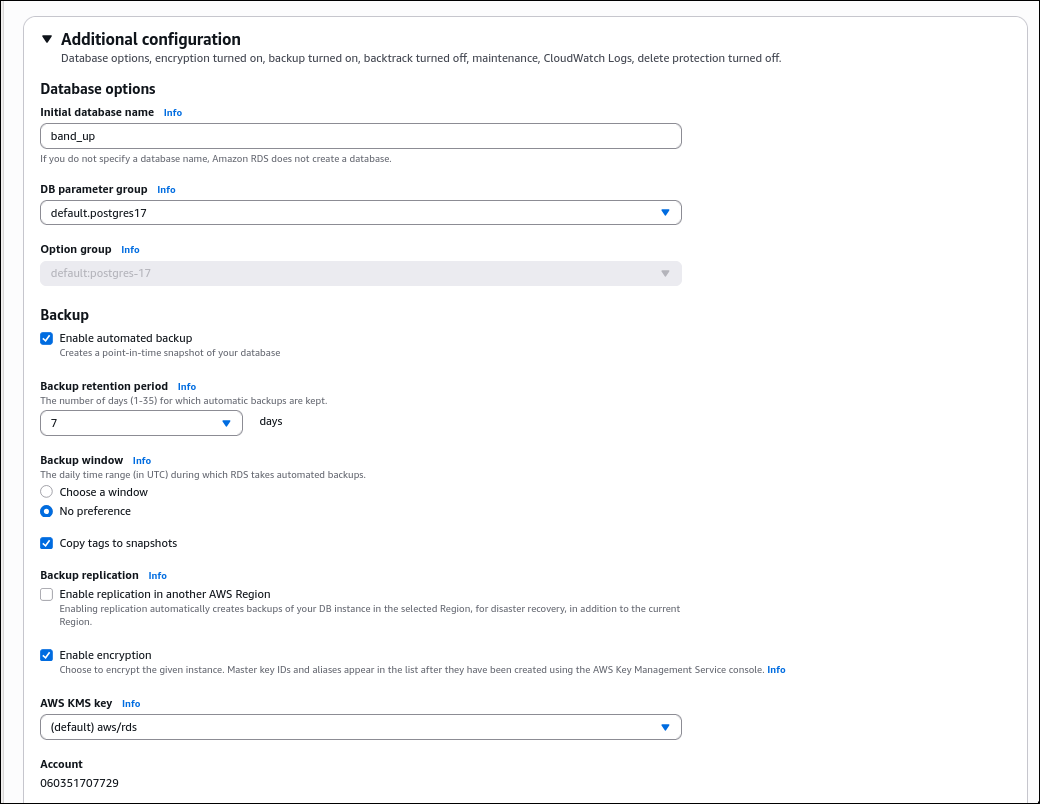This screenshot has height=804, width=1040.
Task: Click the dropdown arrow on default.postgres17
Action: pyautogui.click(x=665, y=213)
